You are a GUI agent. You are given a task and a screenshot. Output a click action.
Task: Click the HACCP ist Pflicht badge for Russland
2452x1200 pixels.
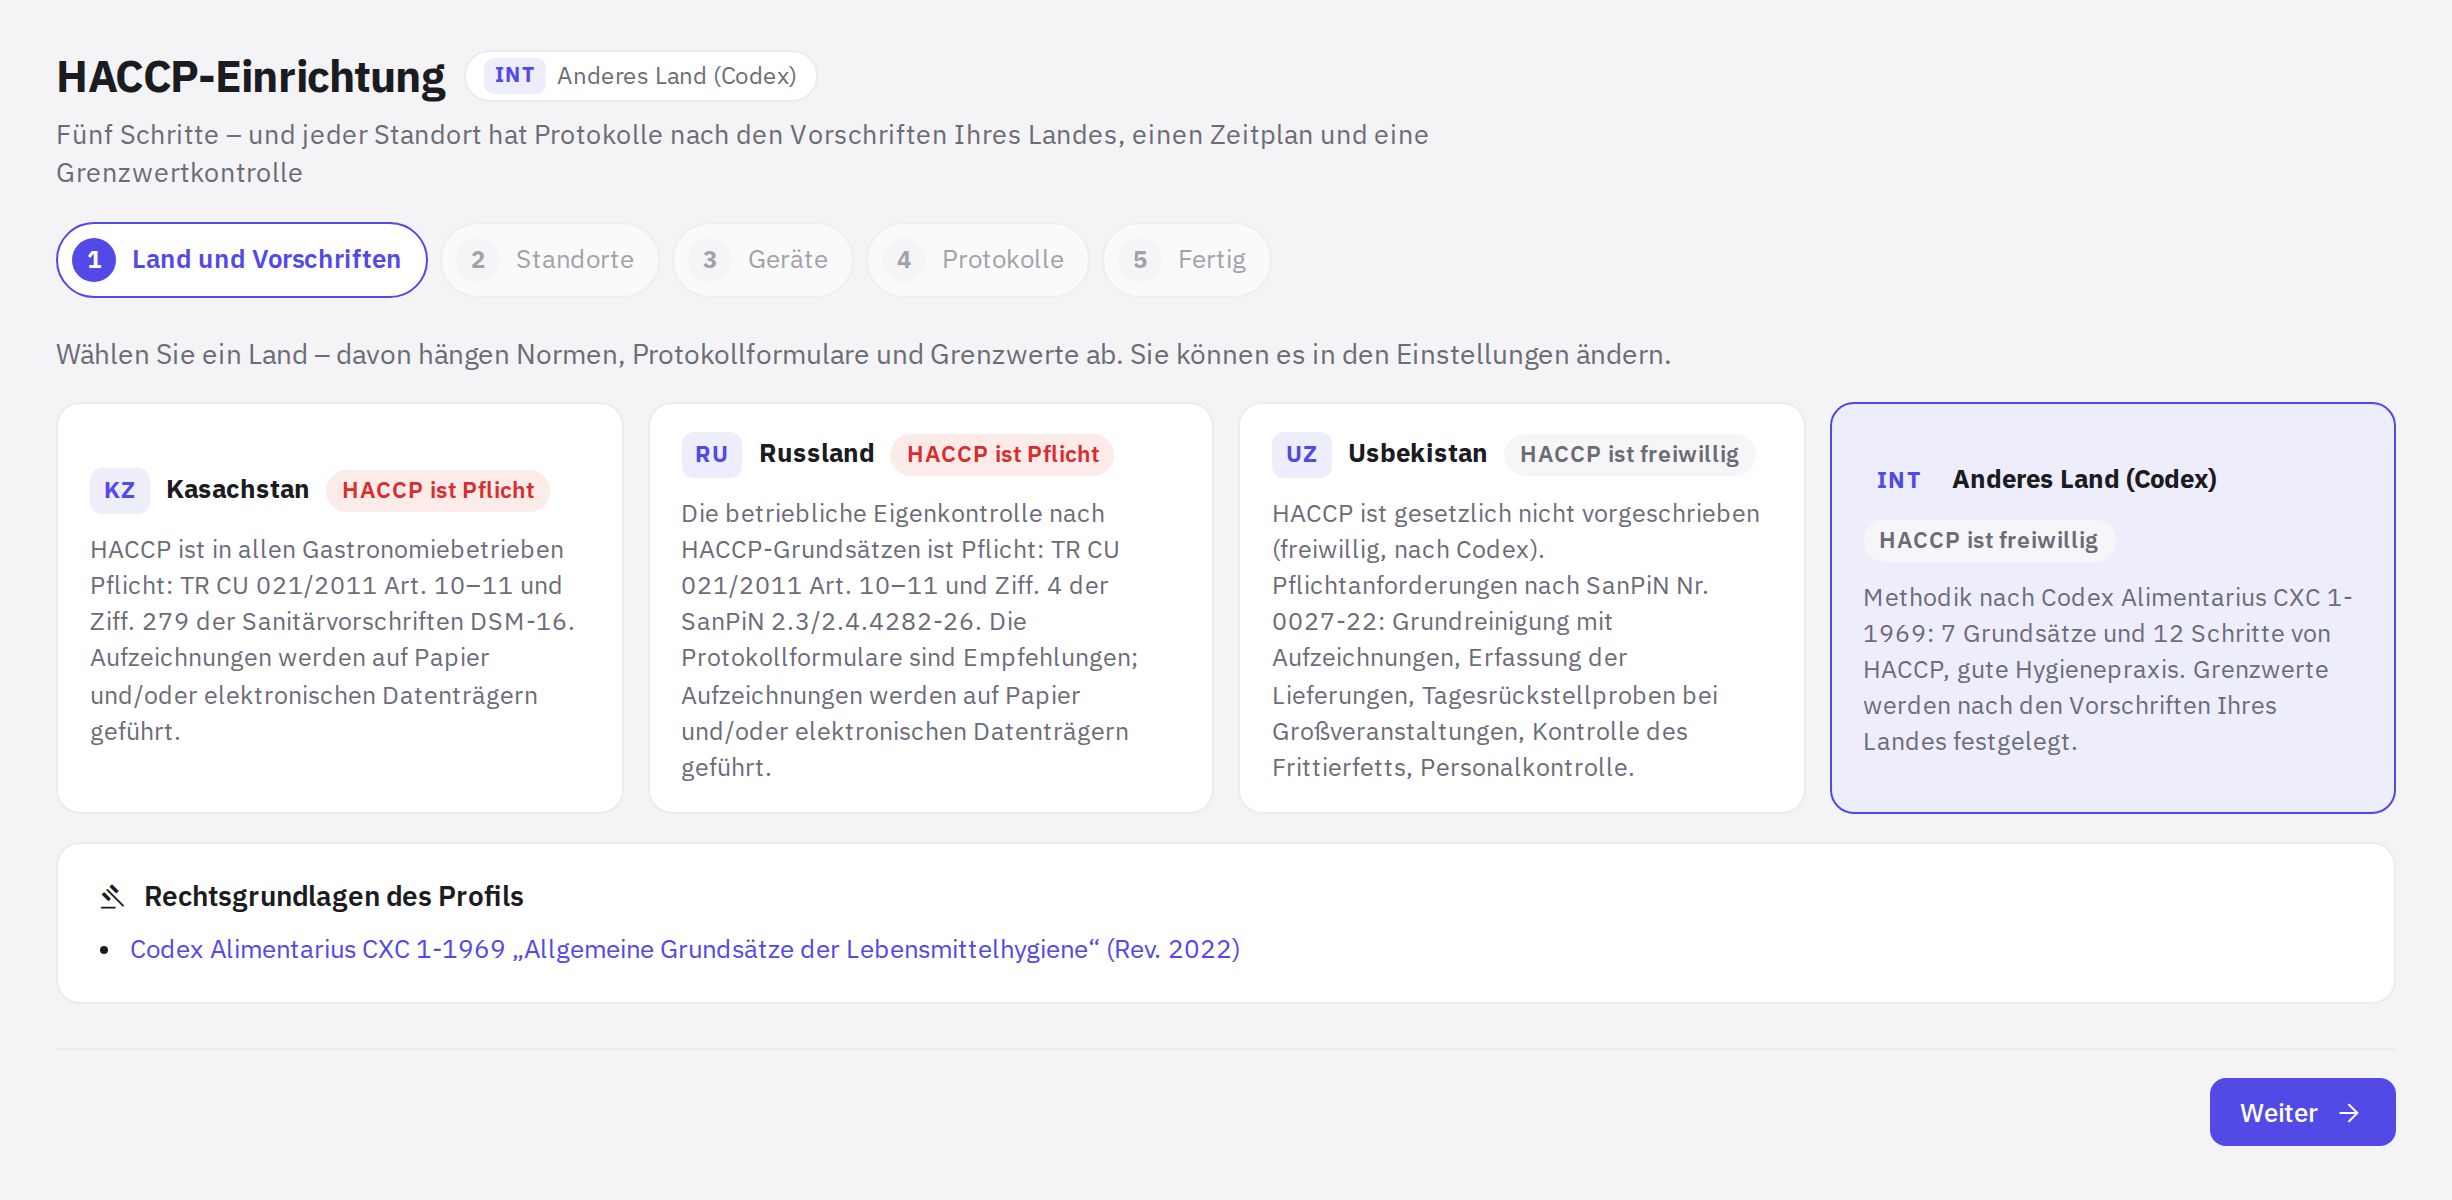[x=1002, y=454]
